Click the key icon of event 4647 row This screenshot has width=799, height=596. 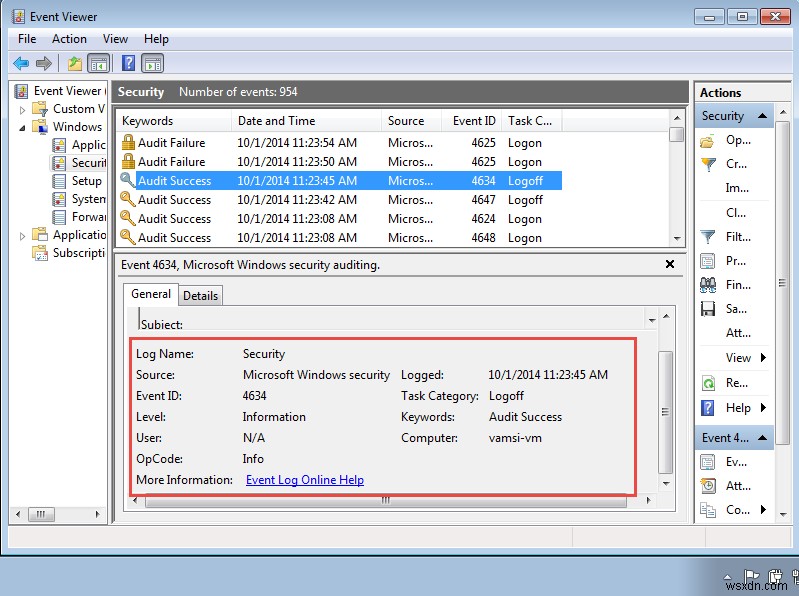click(x=127, y=199)
